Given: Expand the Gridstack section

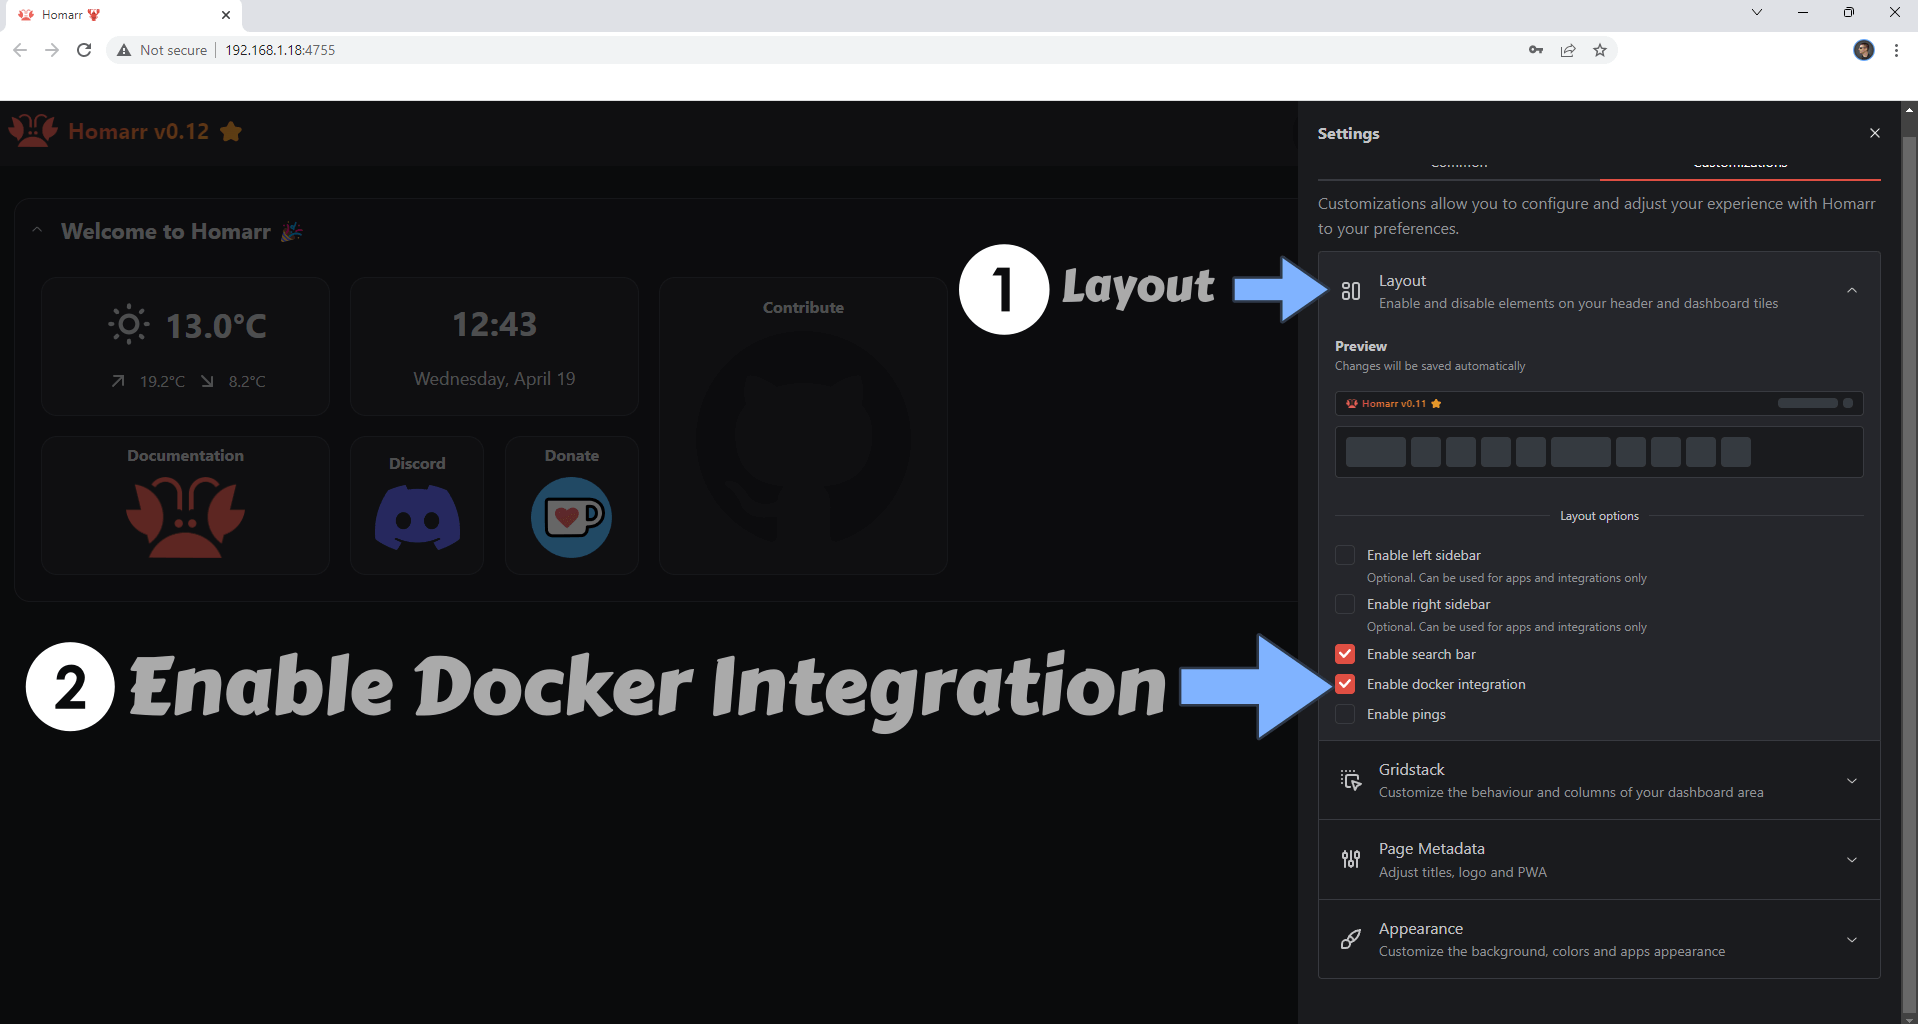Looking at the screenshot, I should coord(1851,780).
